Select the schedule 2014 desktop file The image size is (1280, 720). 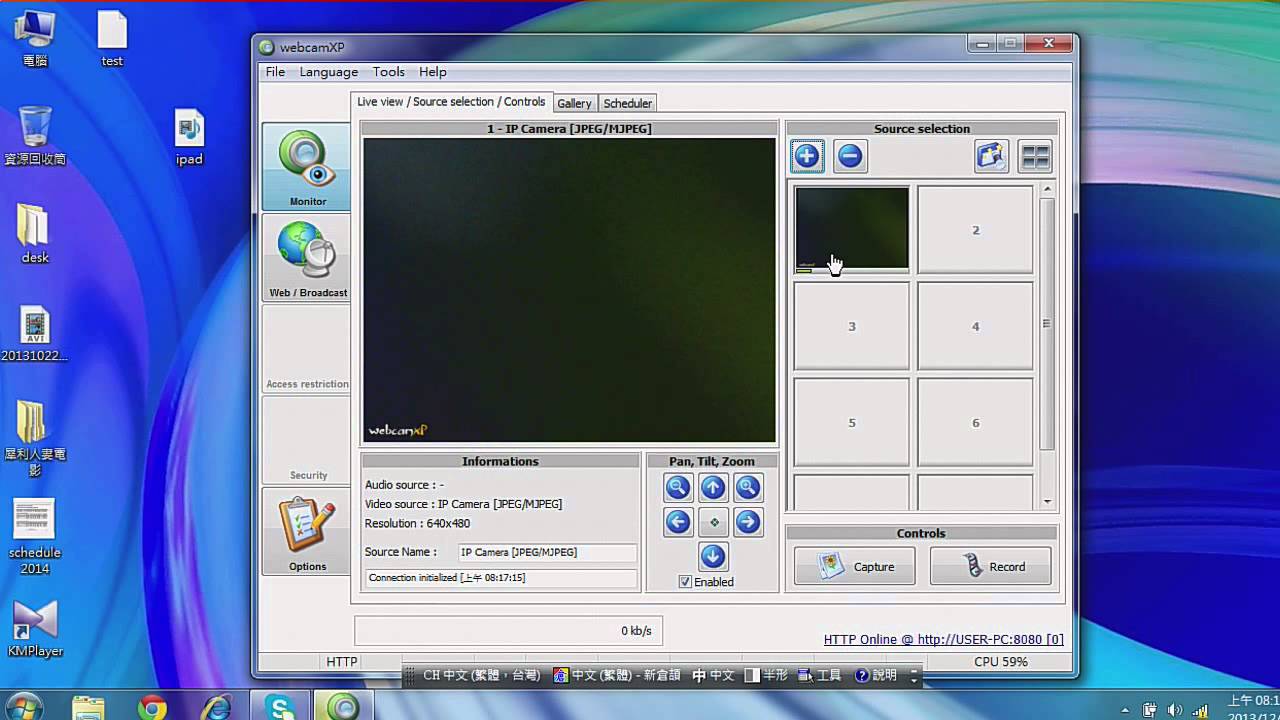35,537
